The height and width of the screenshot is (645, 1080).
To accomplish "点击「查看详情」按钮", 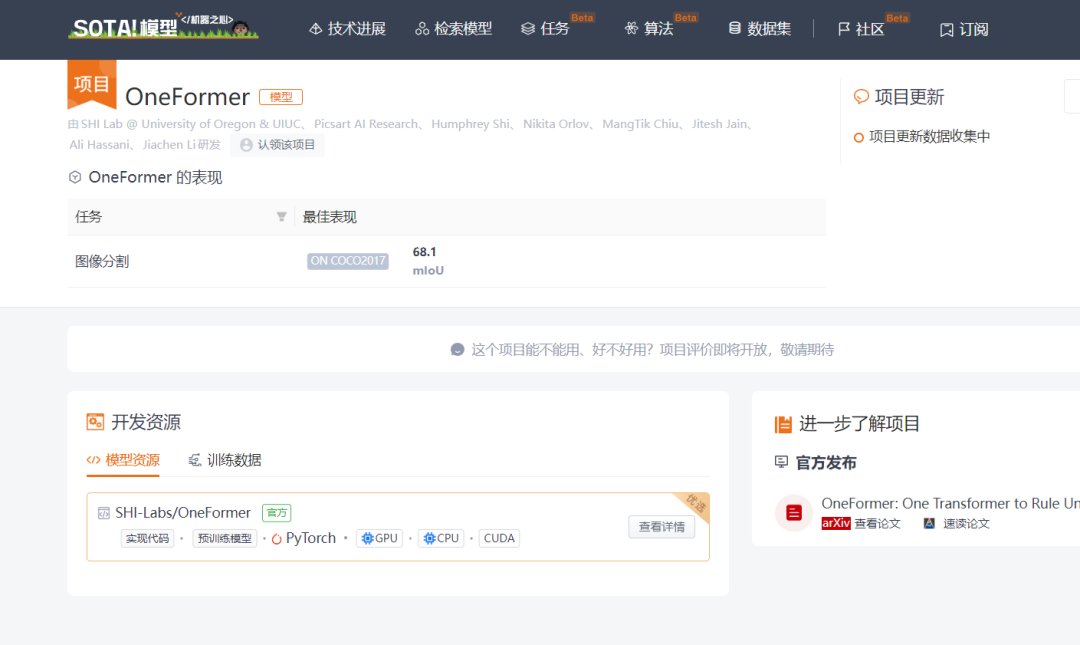I will pos(661,527).
